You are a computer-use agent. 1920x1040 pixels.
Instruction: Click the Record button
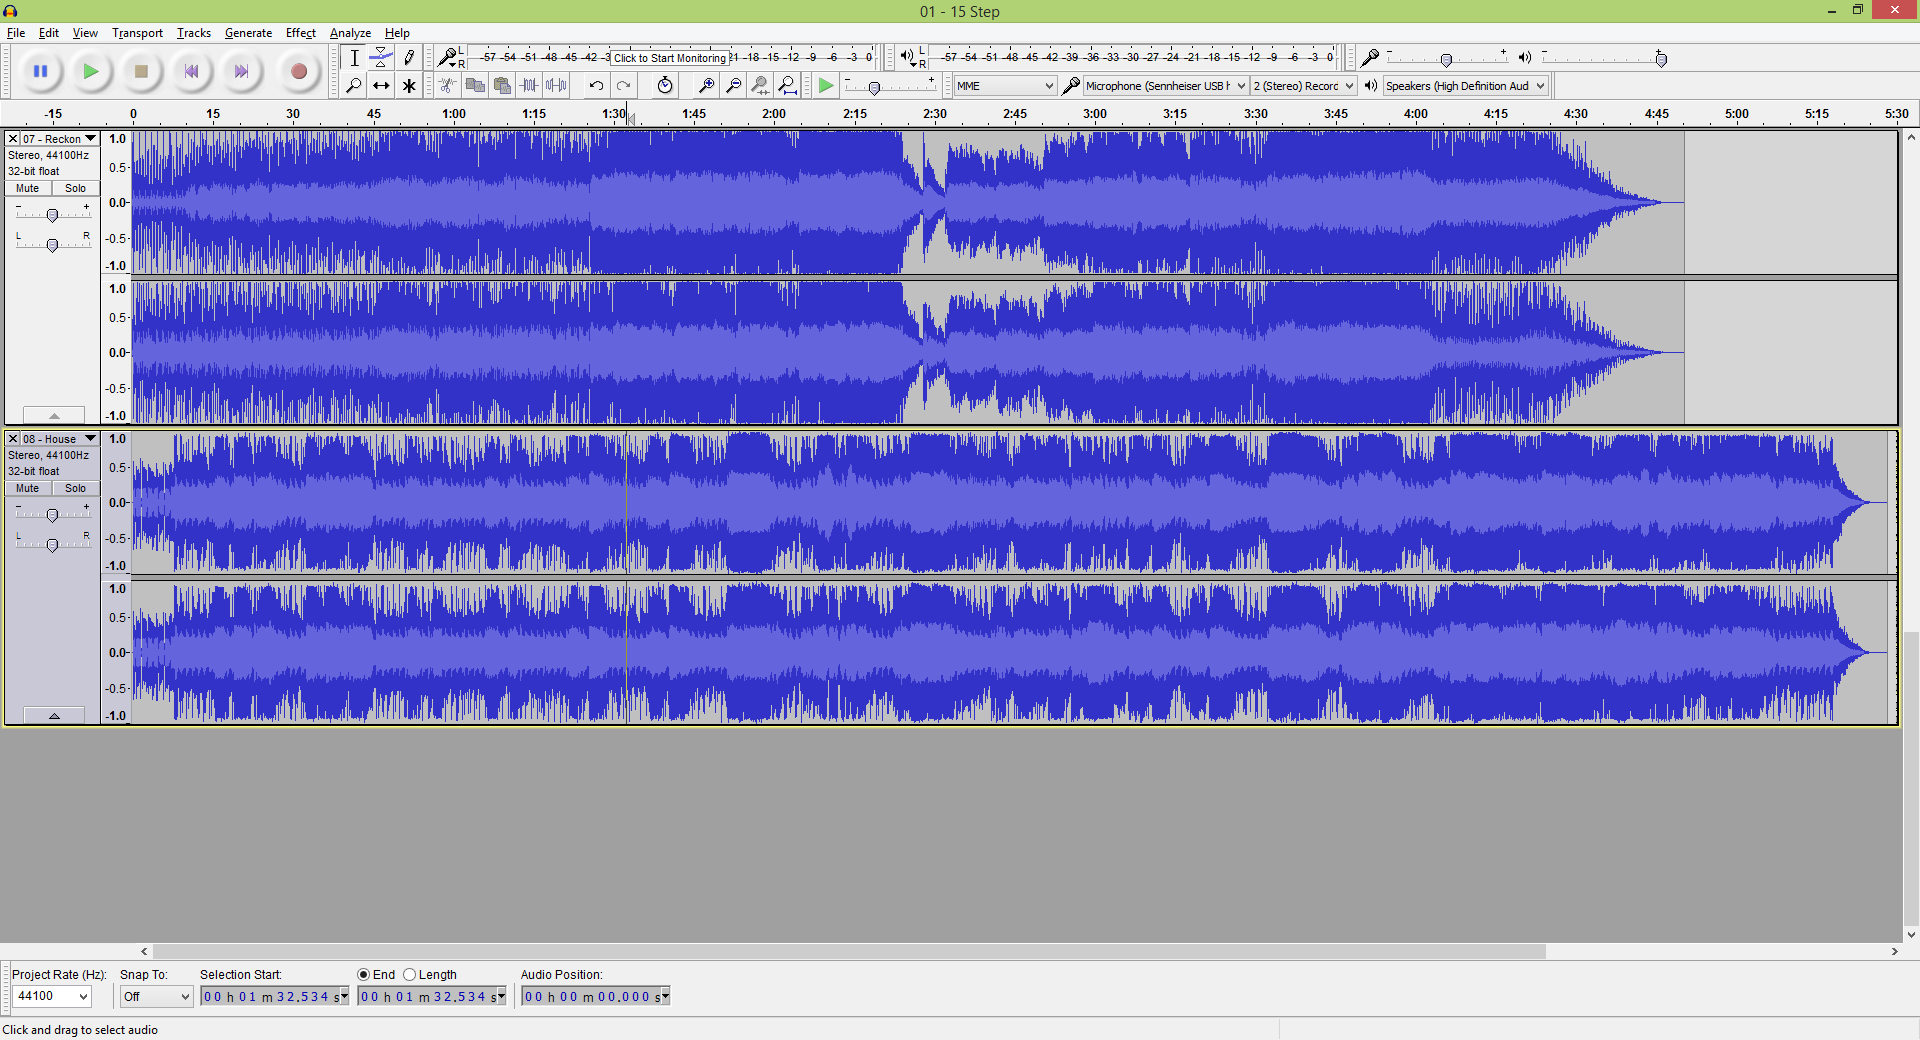click(298, 71)
